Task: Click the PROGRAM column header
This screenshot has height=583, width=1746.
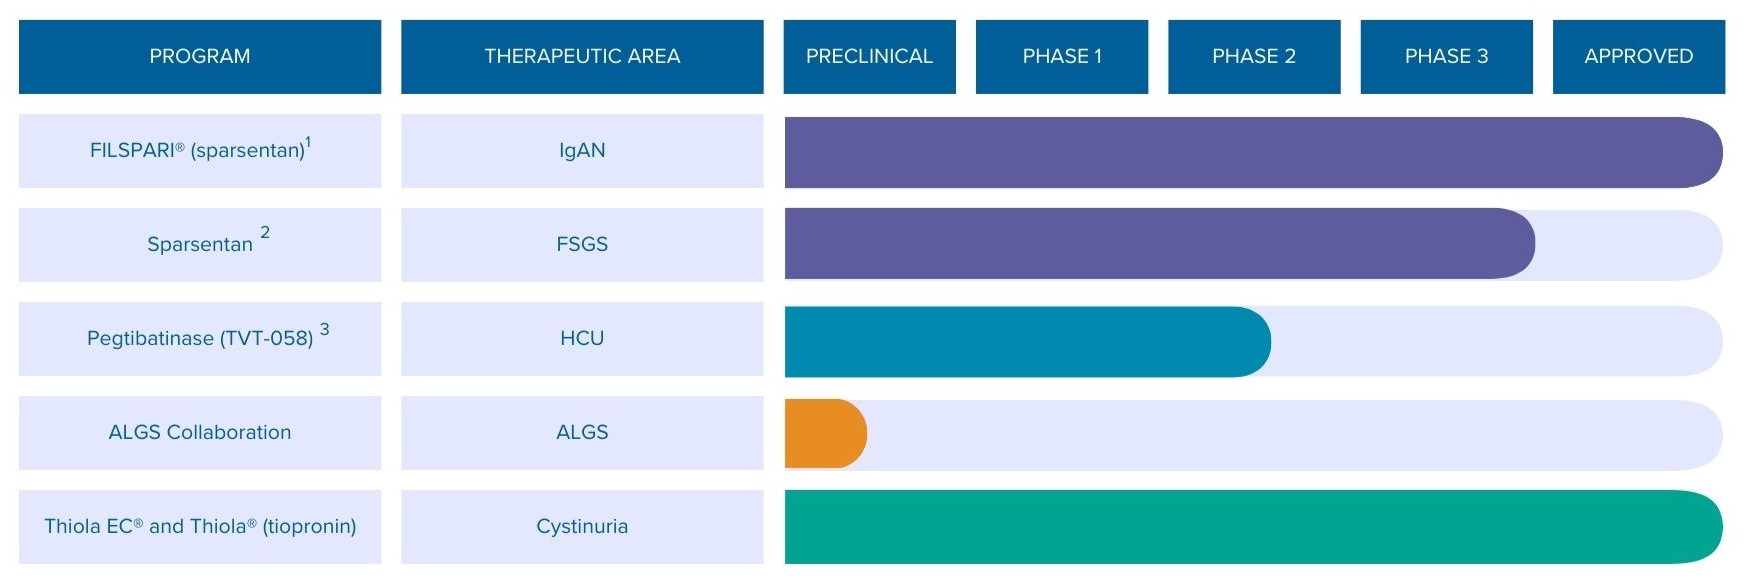Action: tap(200, 57)
